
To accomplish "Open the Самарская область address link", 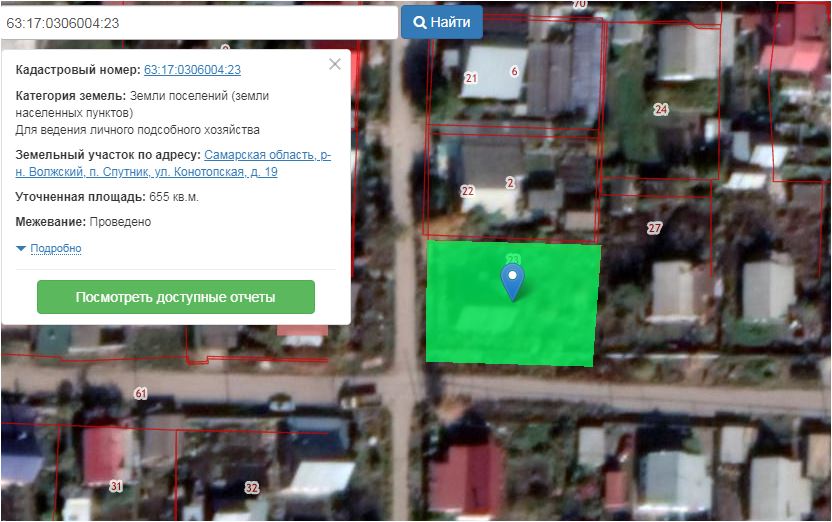I will coord(173,163).
